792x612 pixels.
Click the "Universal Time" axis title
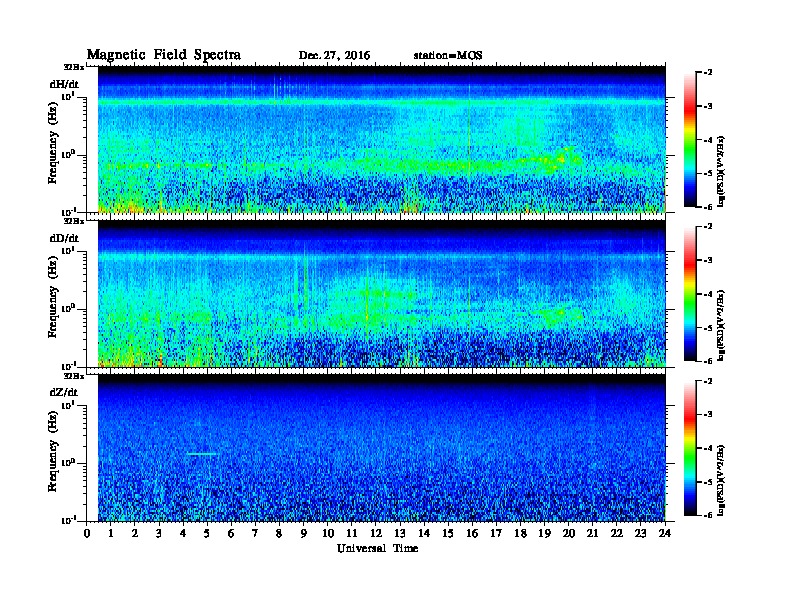click(377, 548)
